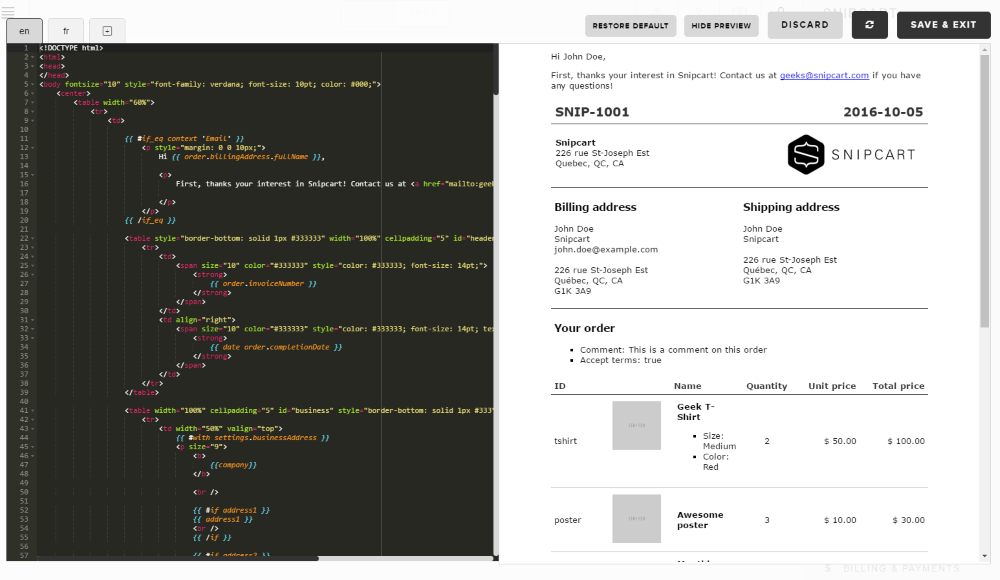Viewport: 1000px width, 580px height.
Task: Click the {{ #if_eq context 'Email' }} code line
Action: [x=184, y=138]
